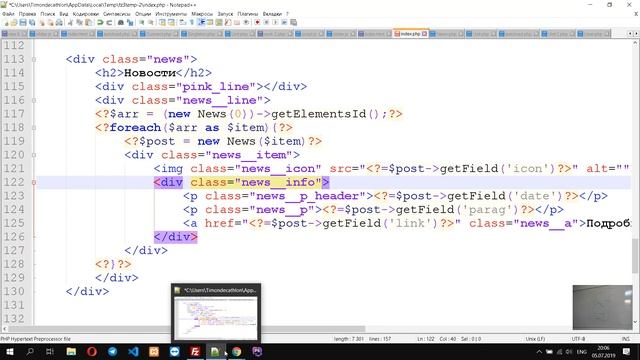Viewport: 640px width, 360px height.
Task: Open the Опции menu
Action: point(143,14)
